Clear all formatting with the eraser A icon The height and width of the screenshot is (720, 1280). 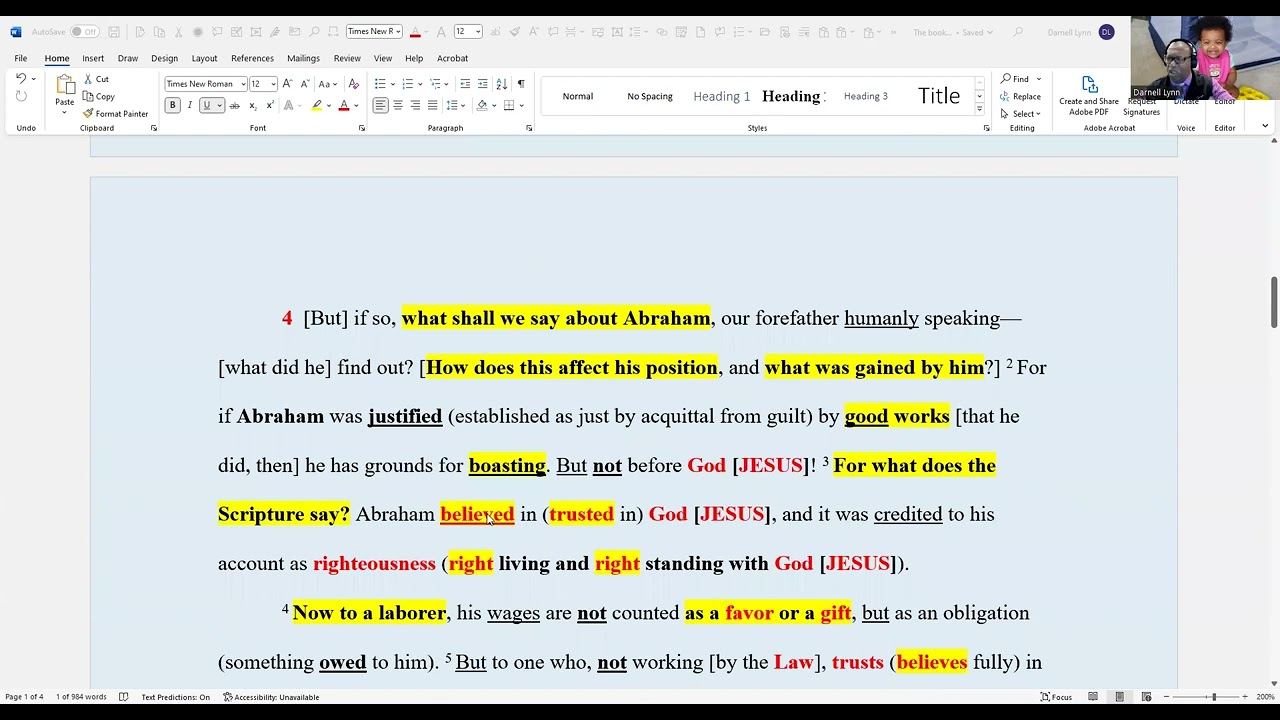353,84
